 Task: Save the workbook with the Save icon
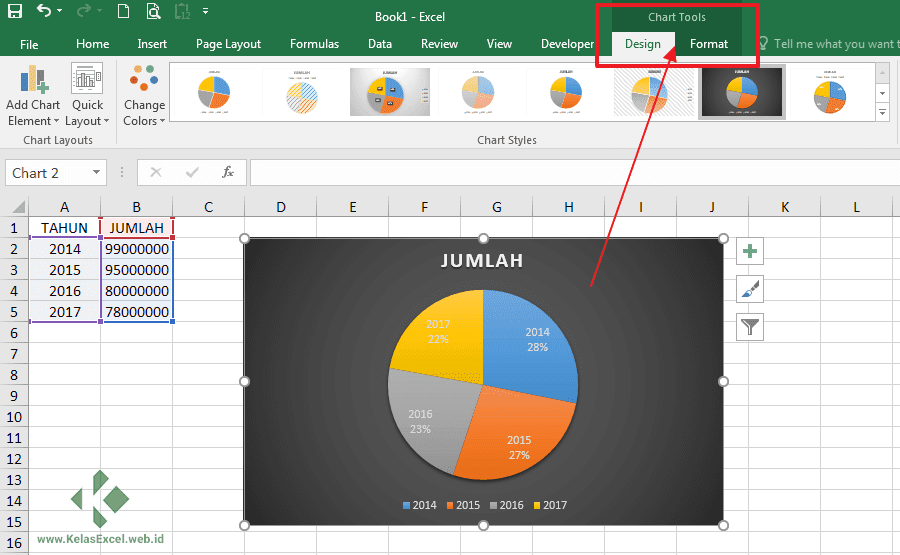pos(15,11)
